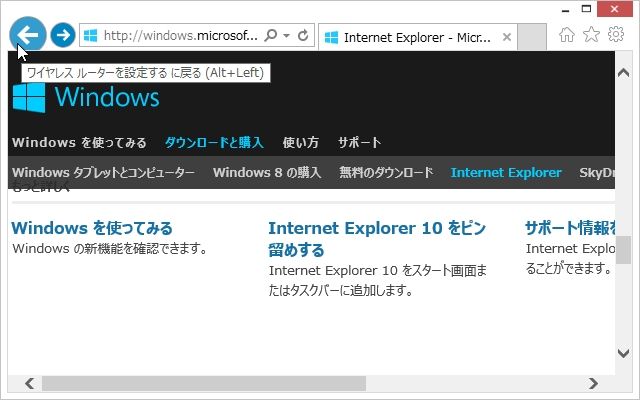Click the vertical scrollbar thumb
The height and width of the screenshot is (400, 640).
(623, 250)
